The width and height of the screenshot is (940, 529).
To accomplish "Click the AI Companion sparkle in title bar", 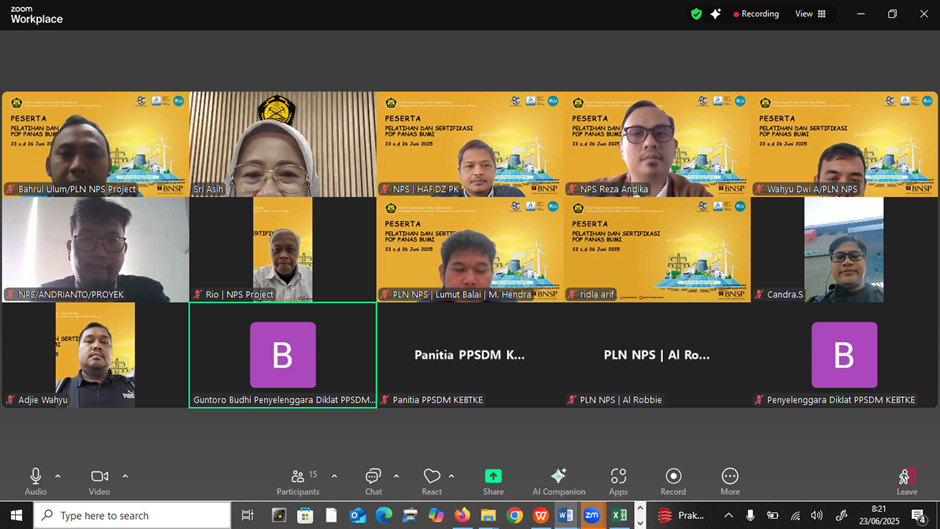I will coord(716,14).
